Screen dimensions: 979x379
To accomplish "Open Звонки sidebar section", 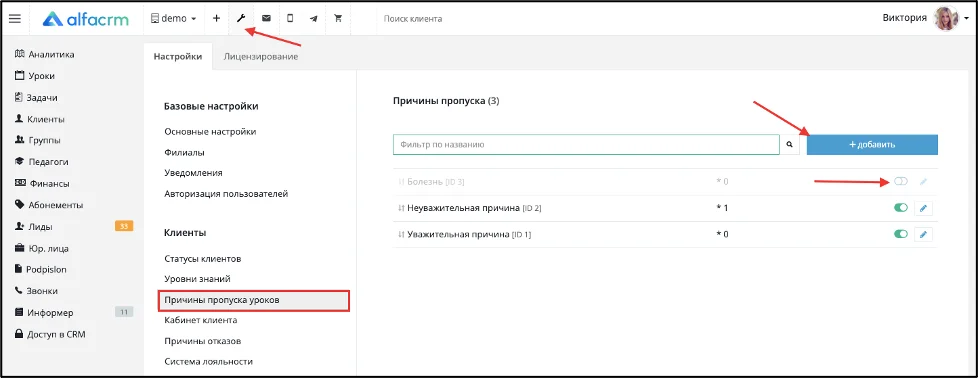I will (36, 291).
